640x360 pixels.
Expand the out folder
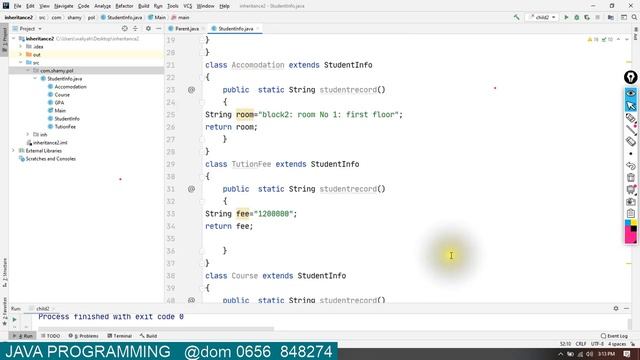[x=21, y=54]
